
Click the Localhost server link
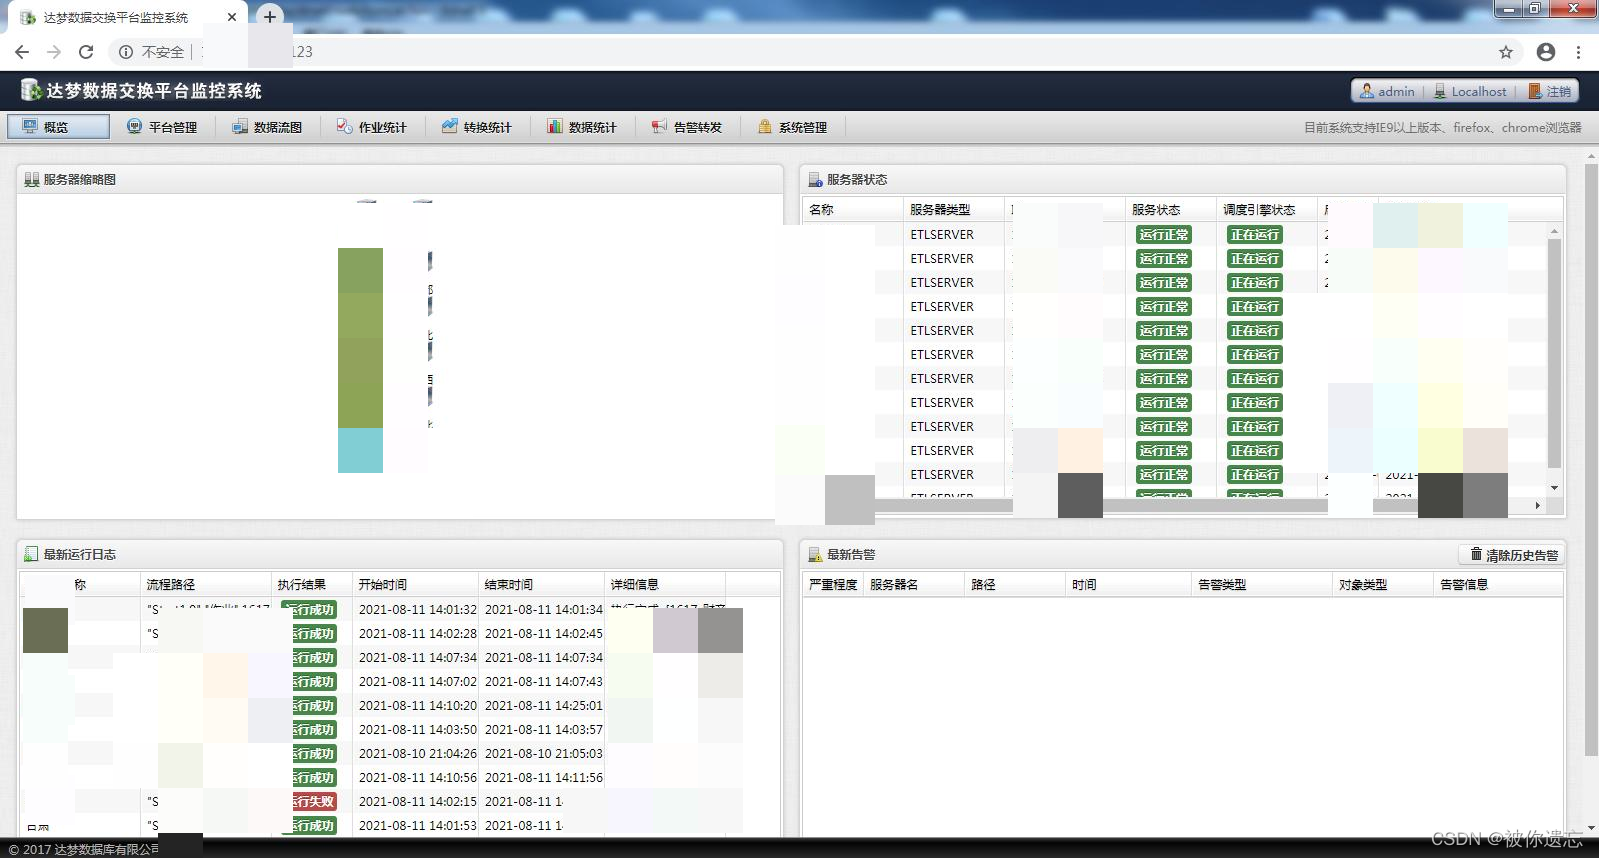pyautogui.click(x=1470, y=91)
